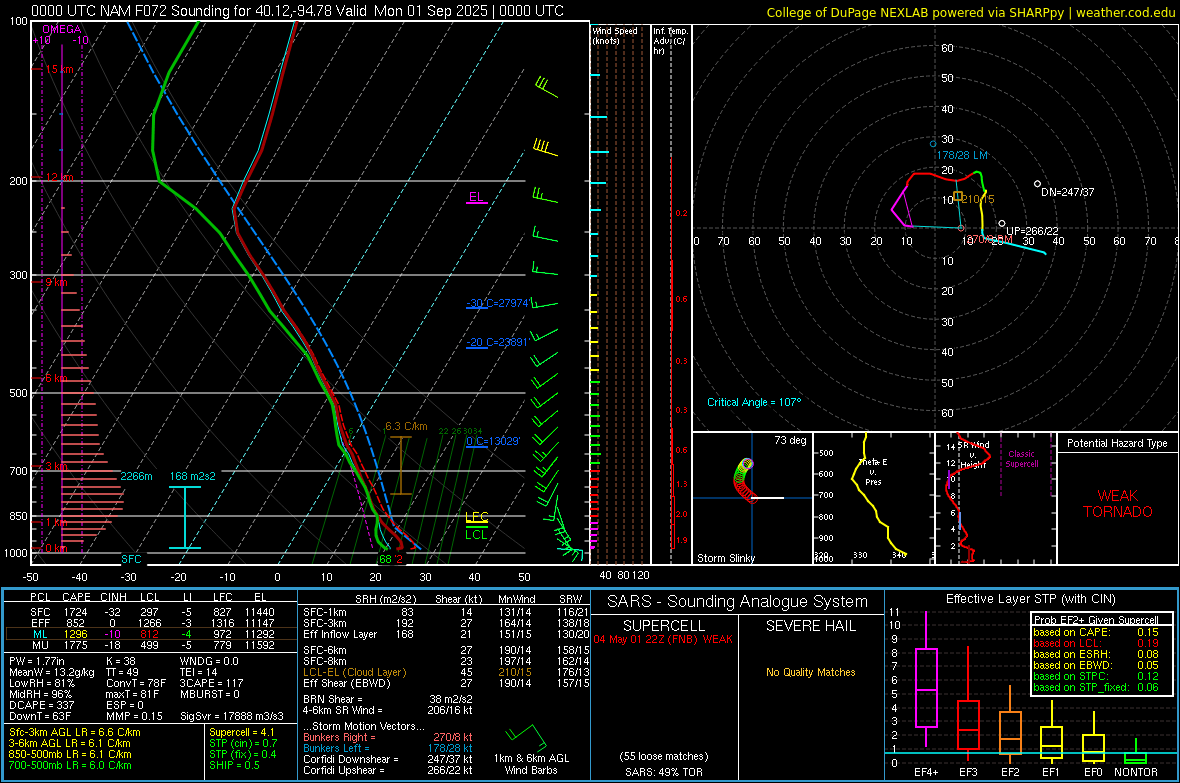
Task: Click the Bunkers Left = 178/28 kt line
Action: tap(388, 748)
